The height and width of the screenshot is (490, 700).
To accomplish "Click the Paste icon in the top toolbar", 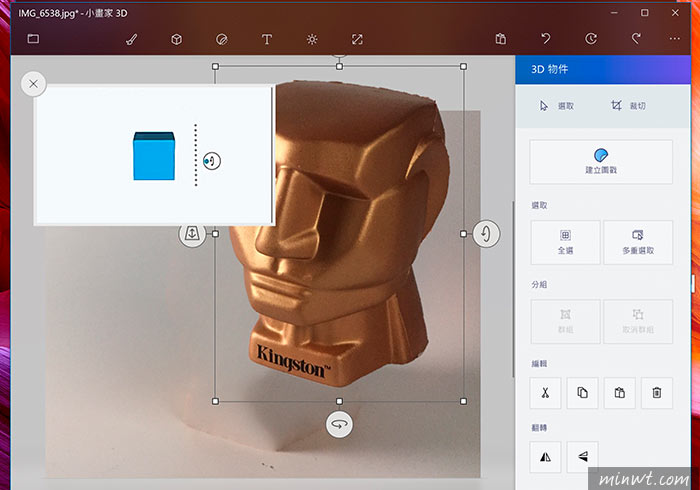I will [501, 39].
